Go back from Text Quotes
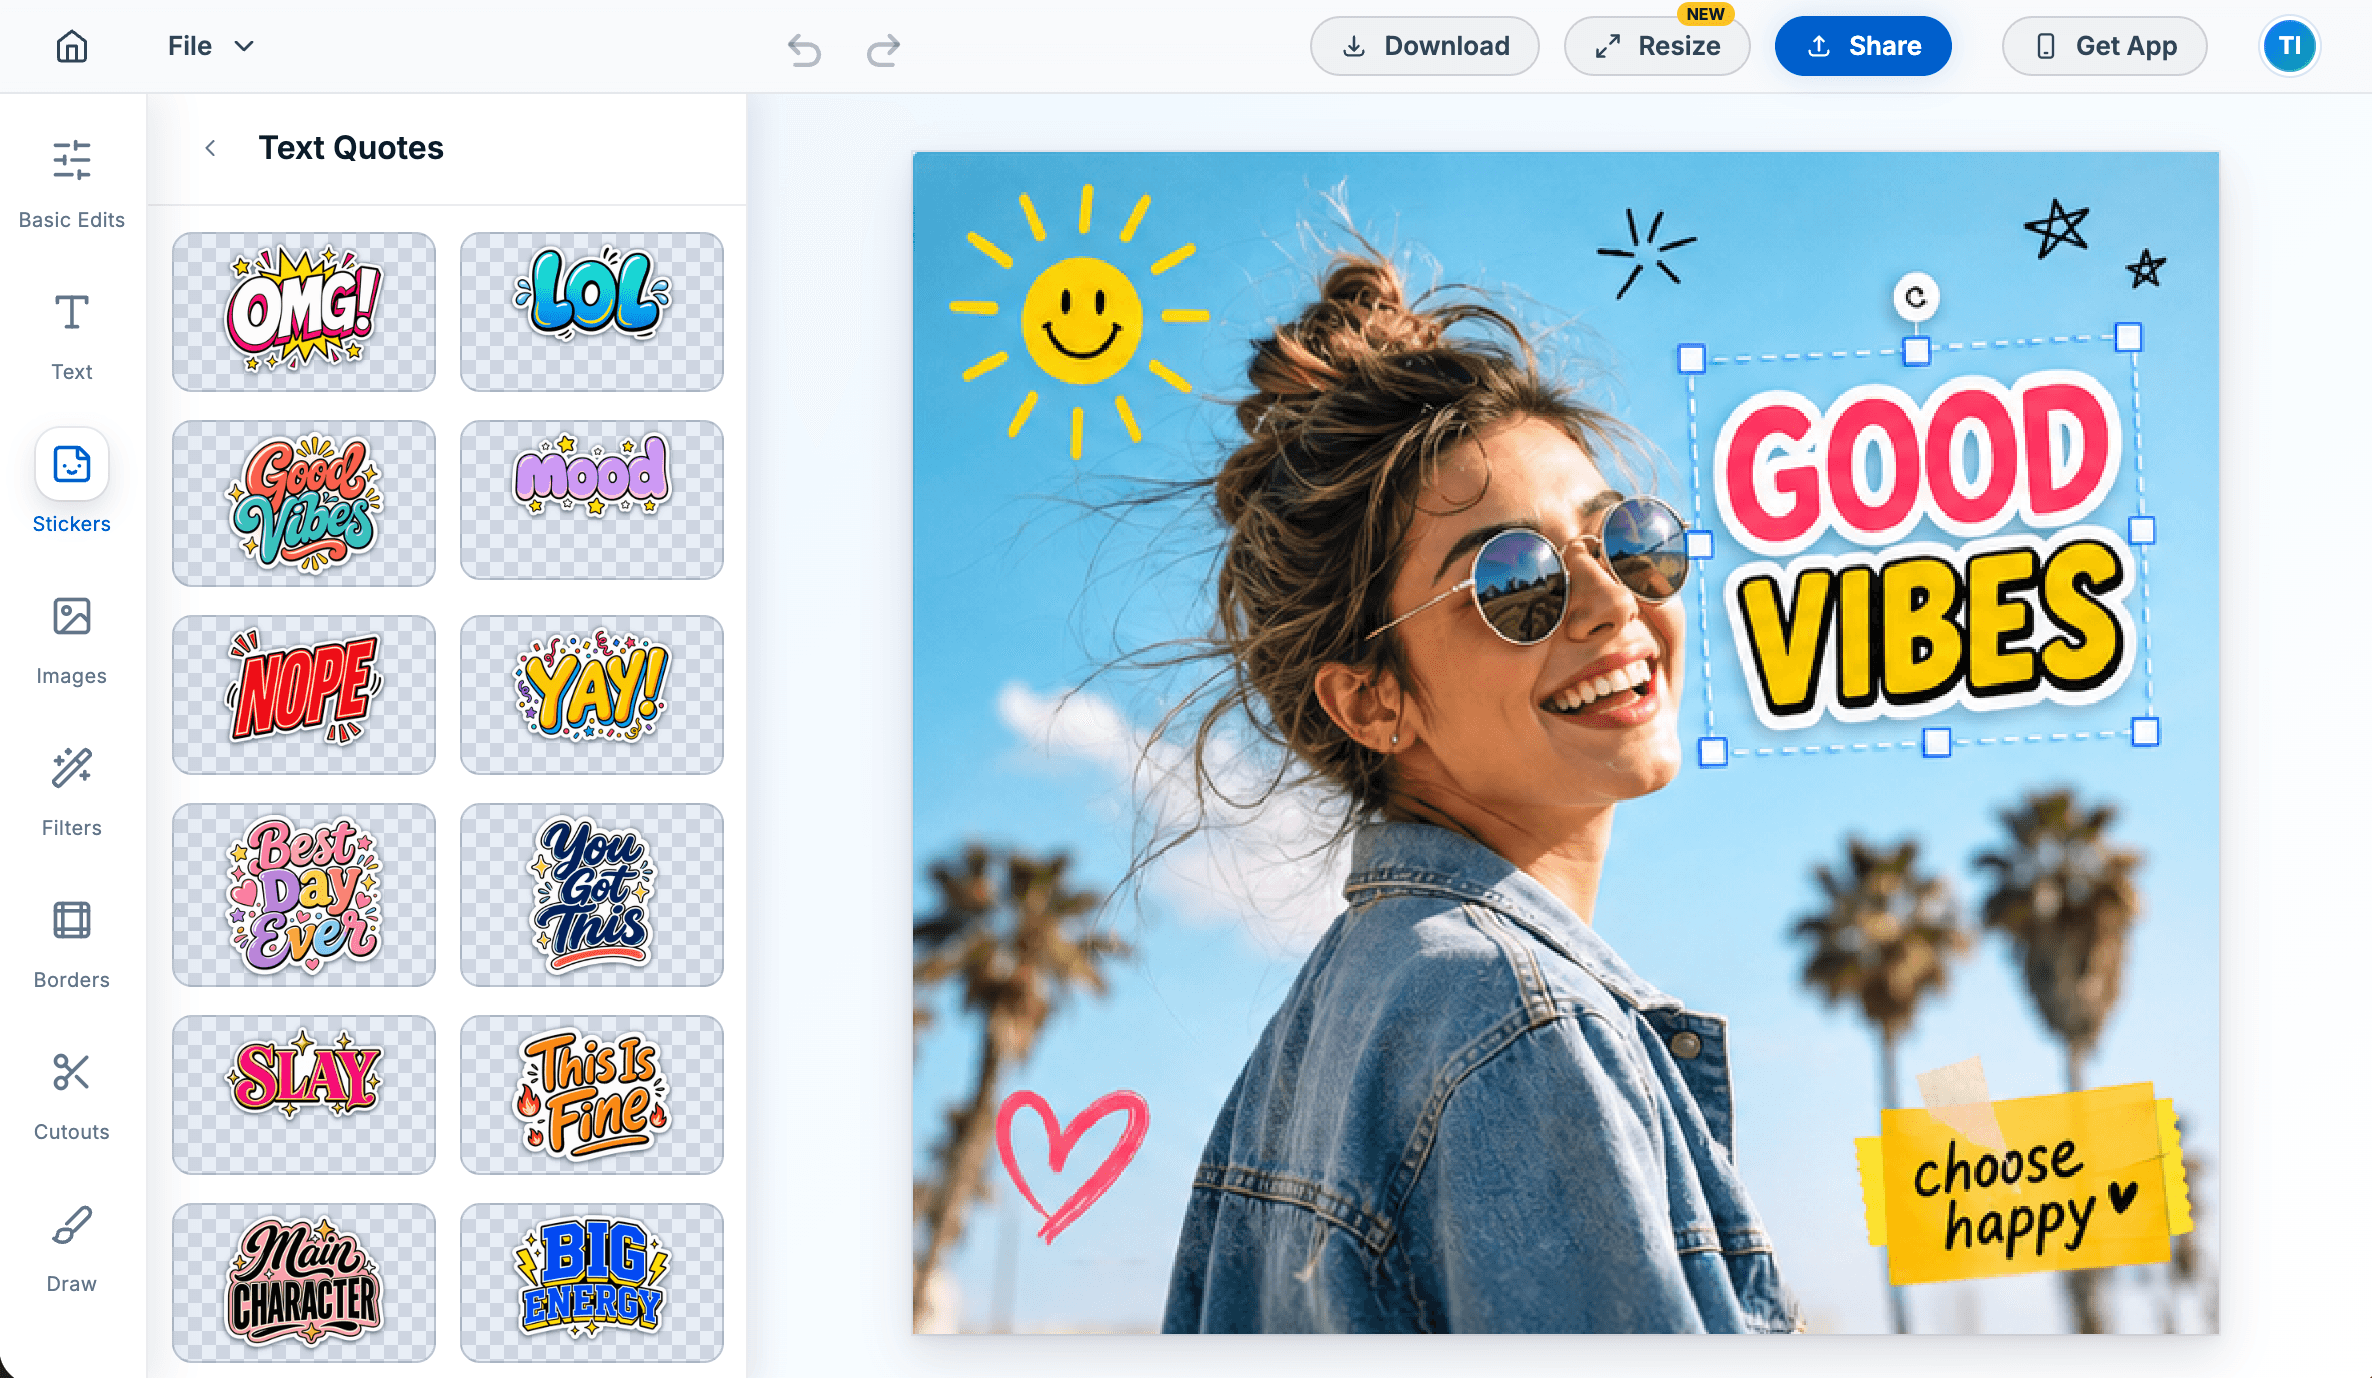 click(210, 148)
